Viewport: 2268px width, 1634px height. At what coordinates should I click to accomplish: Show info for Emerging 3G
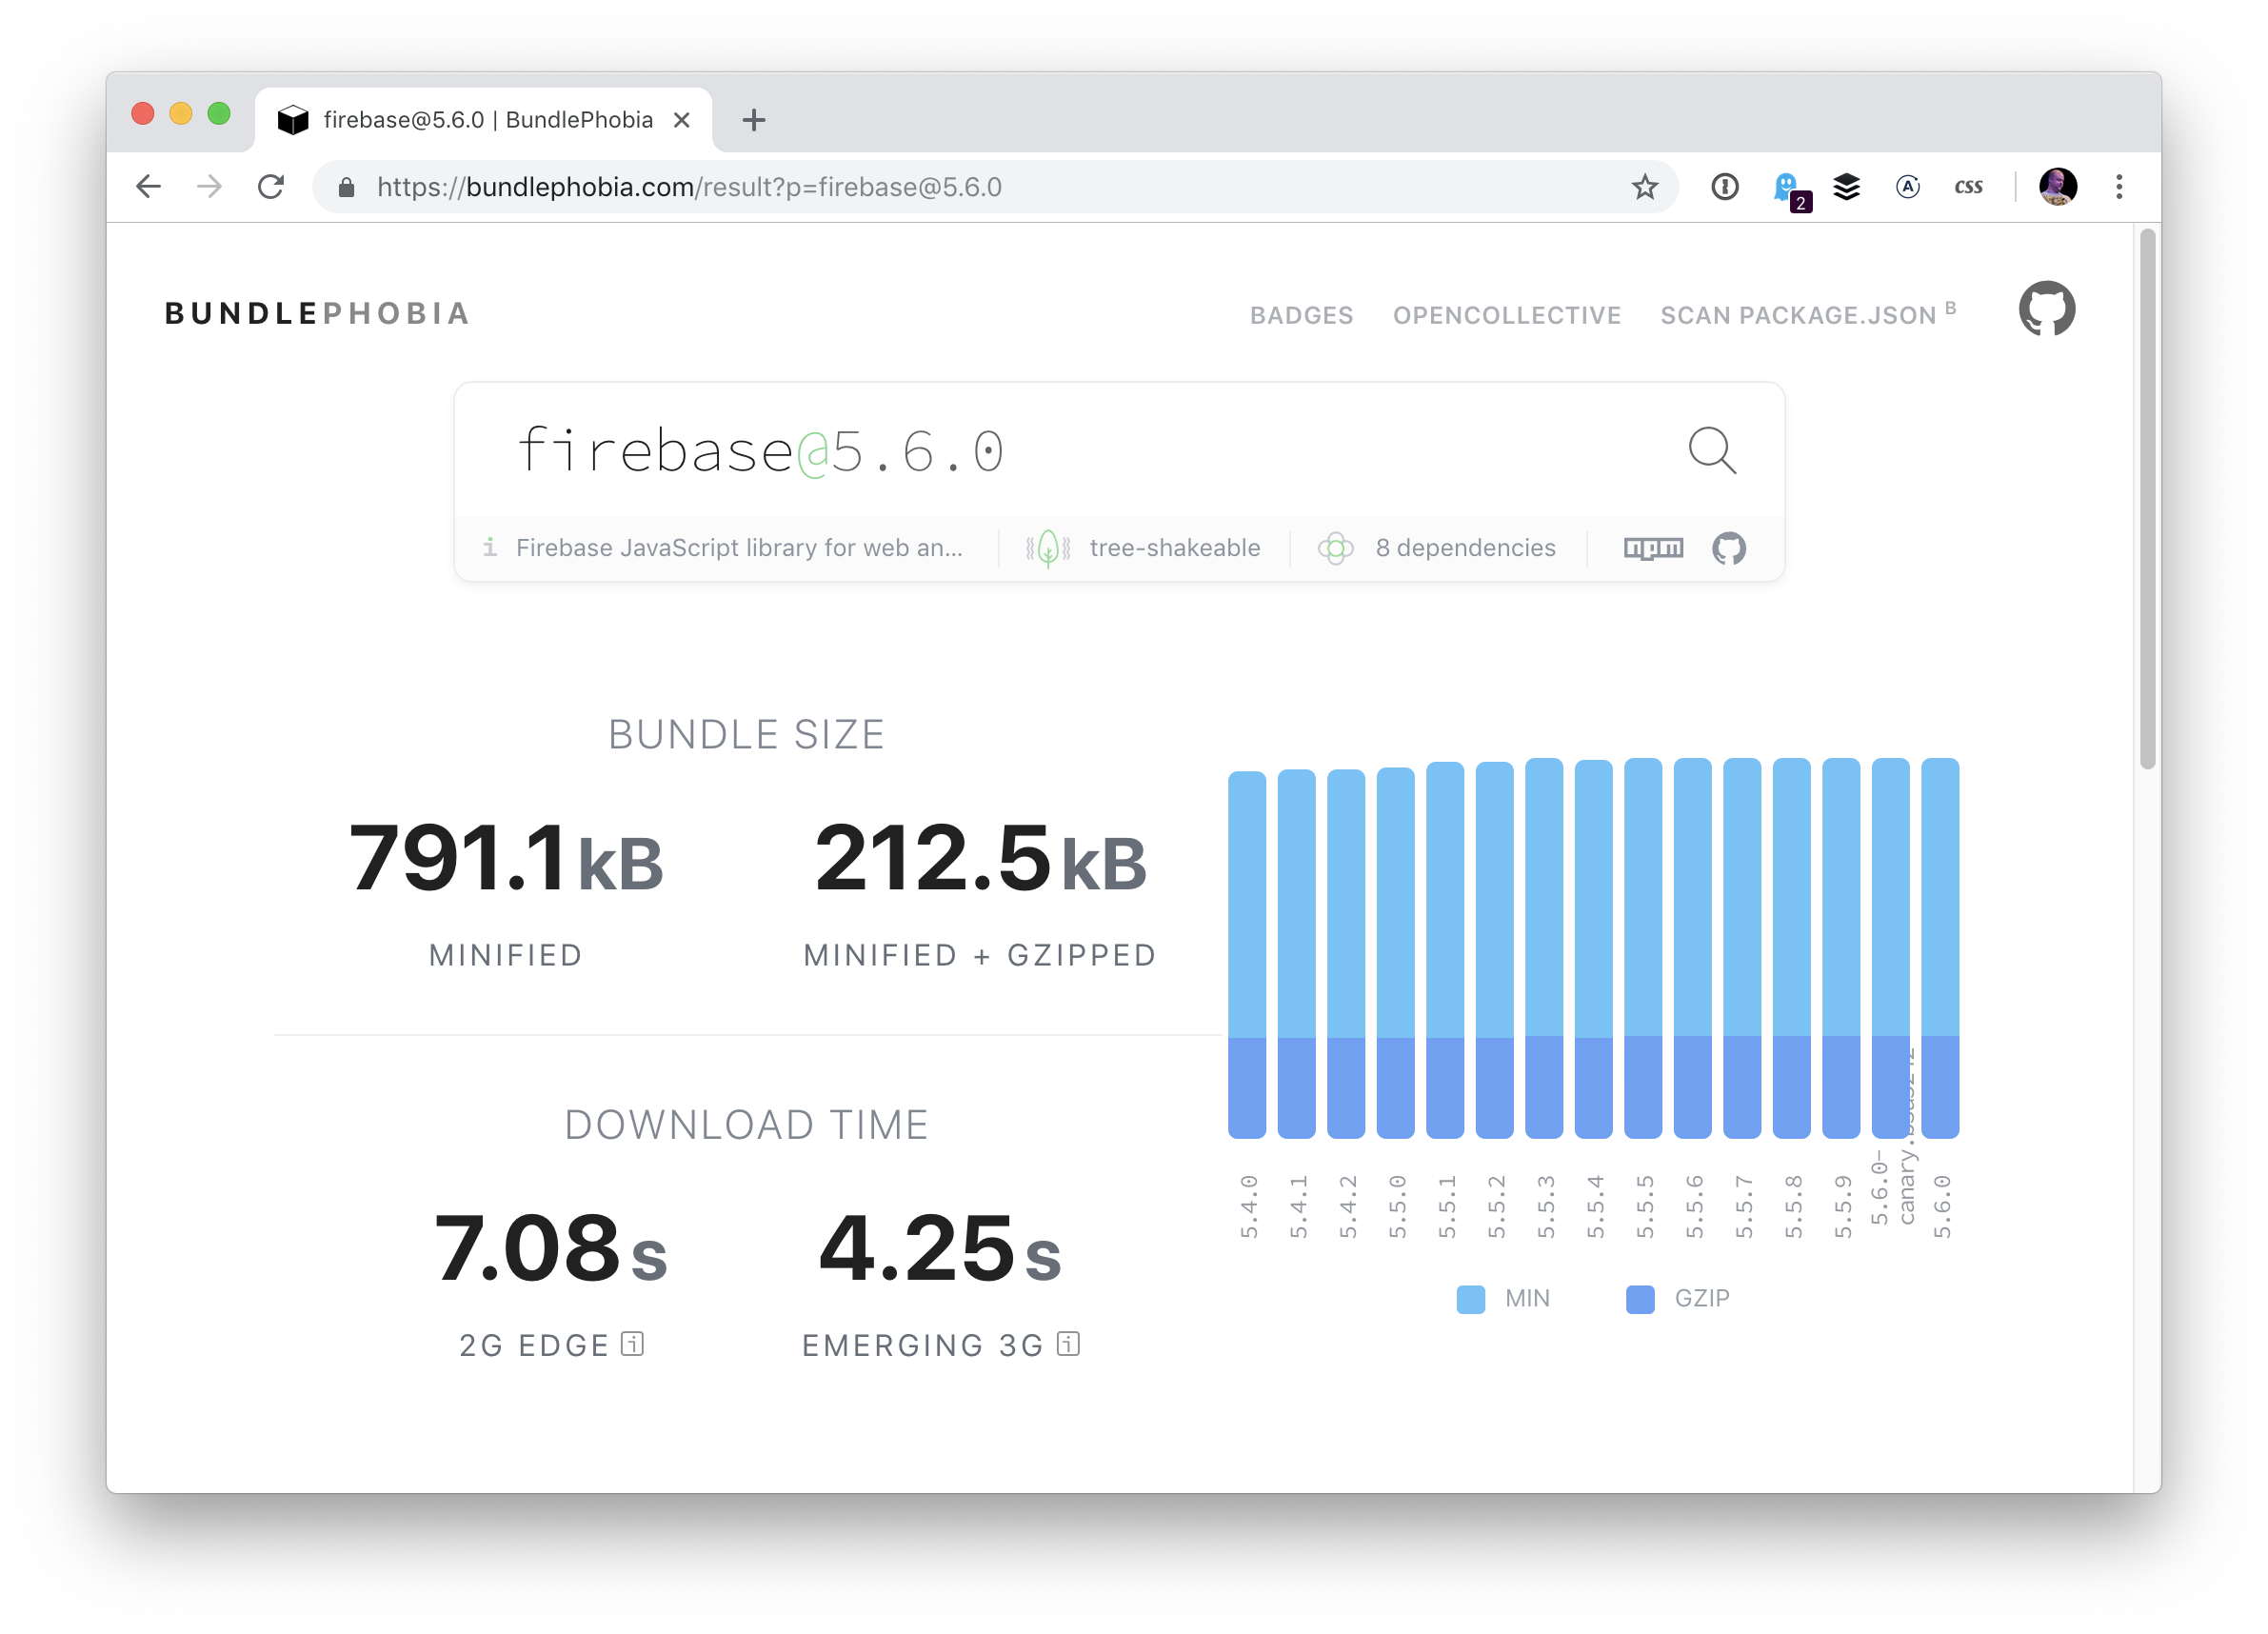tap(1068, 1345)
